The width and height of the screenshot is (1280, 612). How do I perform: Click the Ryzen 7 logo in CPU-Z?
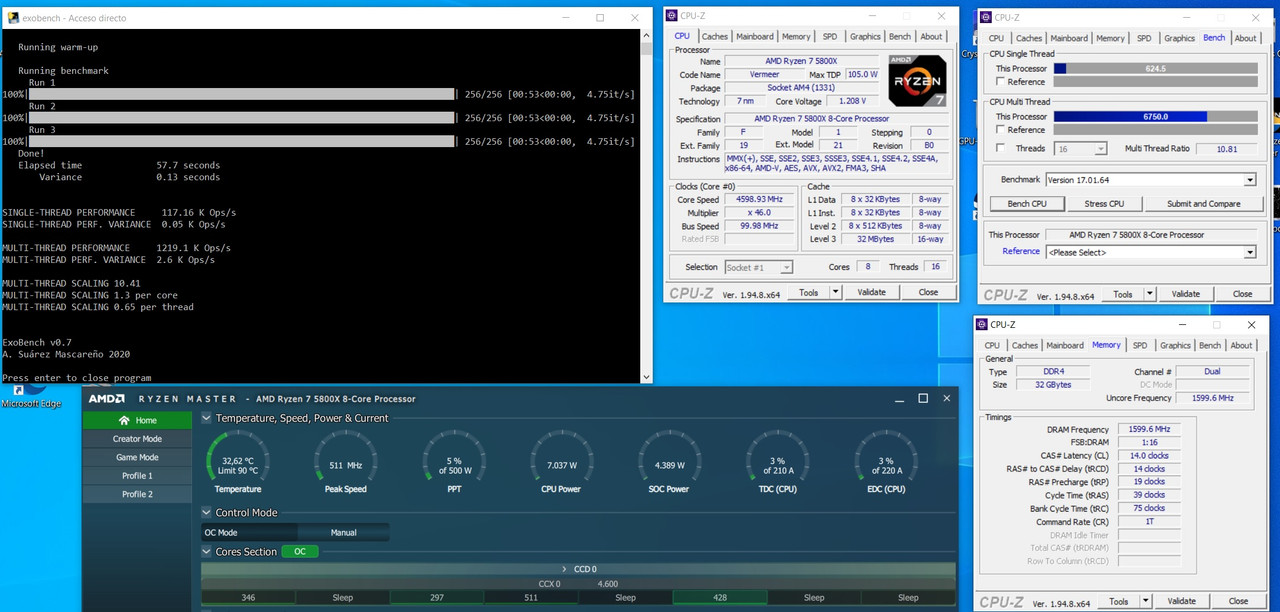(917, 81)
